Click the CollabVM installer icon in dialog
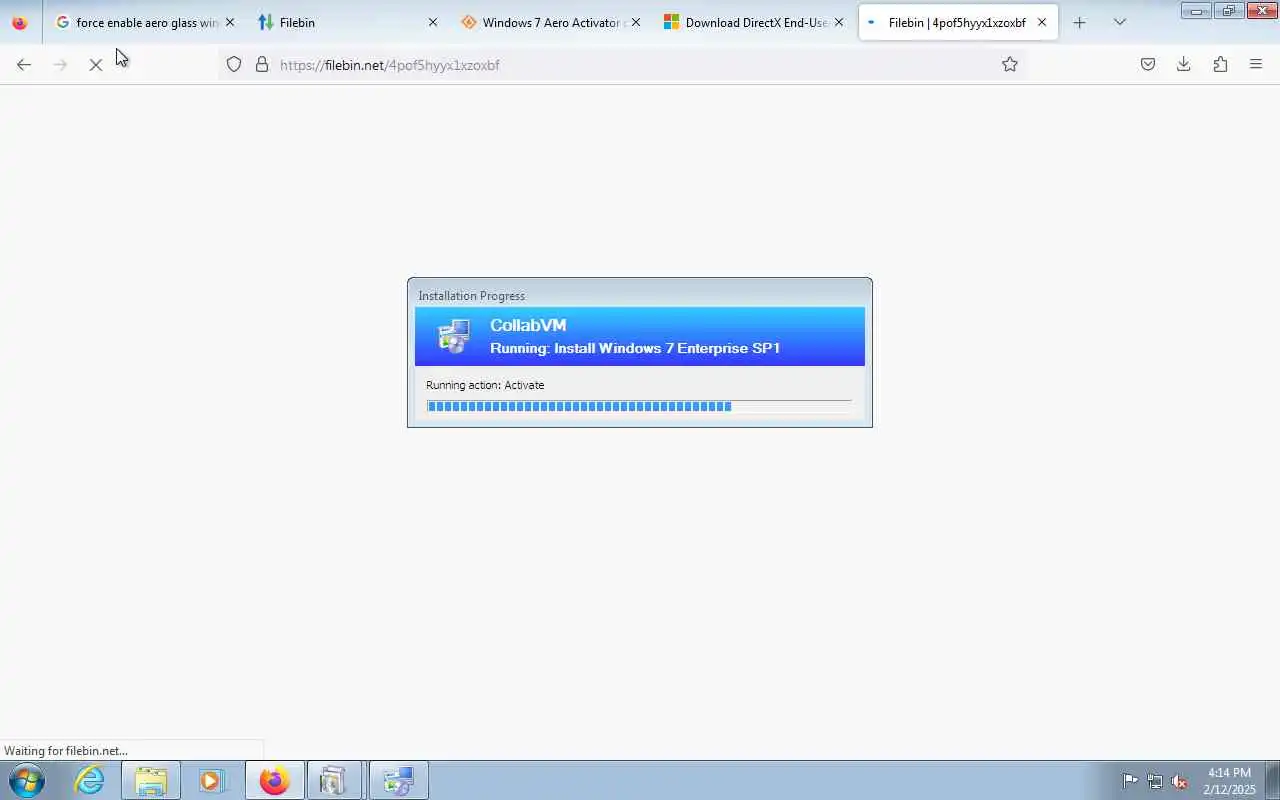Image resolution: width=1280 pixels, height=800 pixels. coord(454,336)
